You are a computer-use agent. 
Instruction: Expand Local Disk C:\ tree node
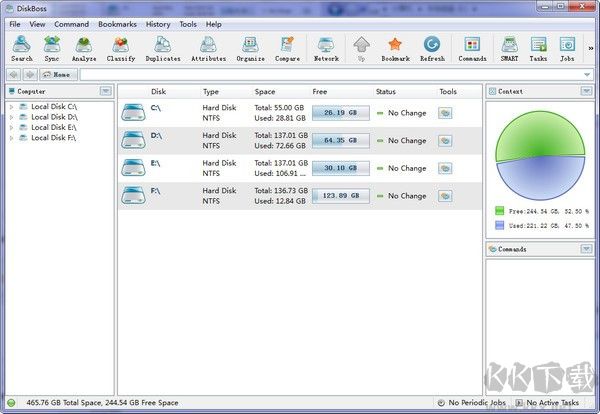click(11, 105)
